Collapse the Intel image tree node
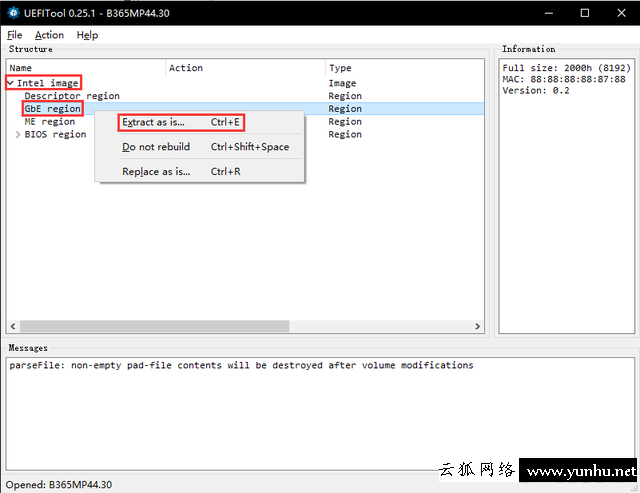640x493 pixels. click(x=11, y=83)
